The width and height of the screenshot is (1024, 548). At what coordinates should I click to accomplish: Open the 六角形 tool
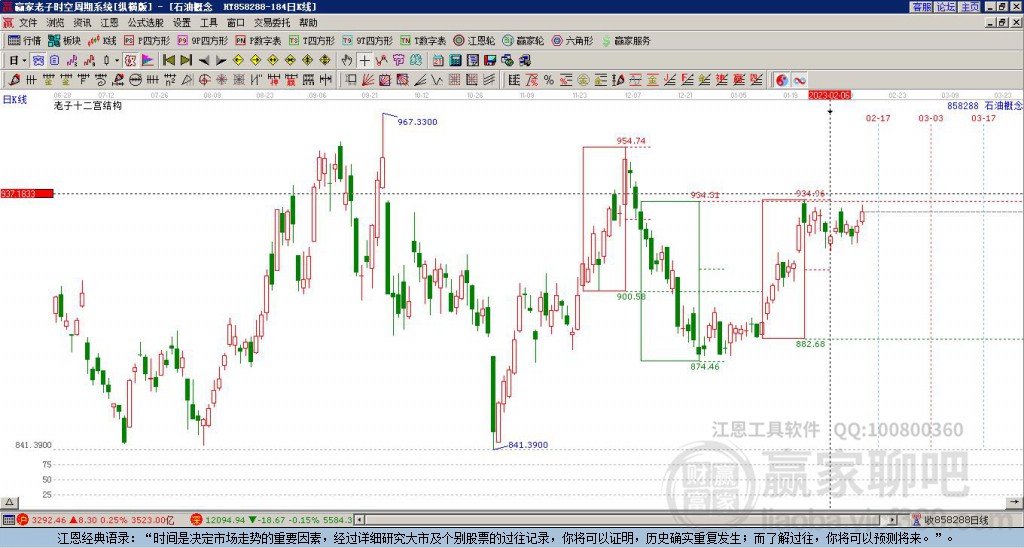tap(573, 40)
